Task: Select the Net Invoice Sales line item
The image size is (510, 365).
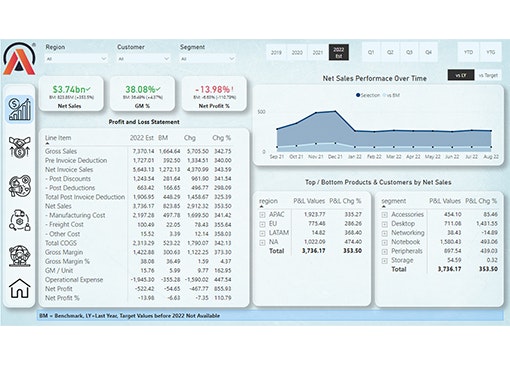Action: click(69, 170)
